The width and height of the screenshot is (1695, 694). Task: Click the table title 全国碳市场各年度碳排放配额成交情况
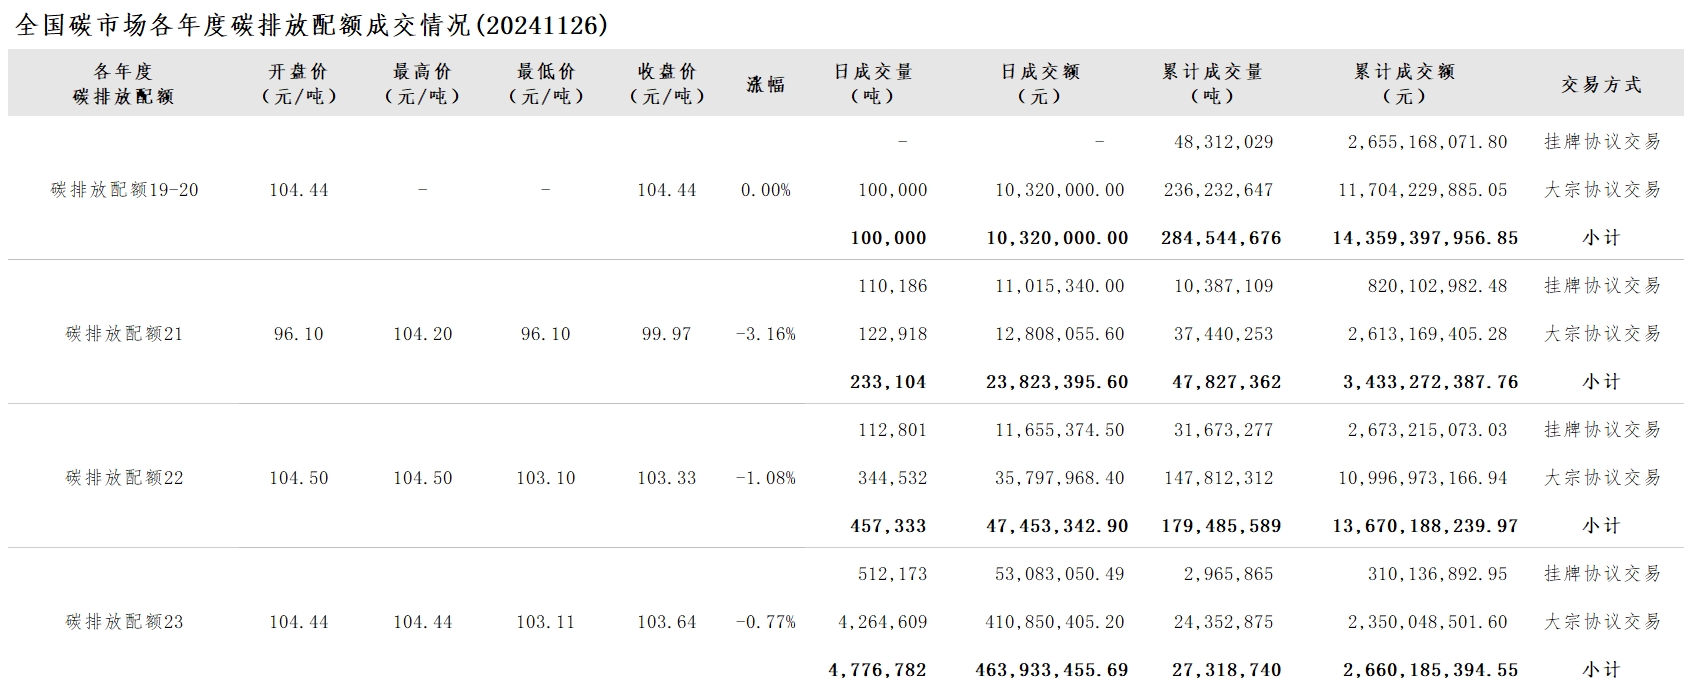243,26
